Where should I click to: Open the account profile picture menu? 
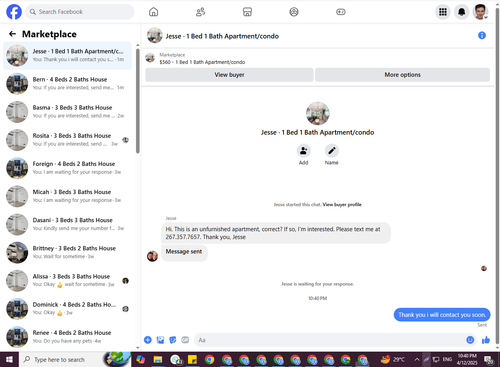click(480, 12)
